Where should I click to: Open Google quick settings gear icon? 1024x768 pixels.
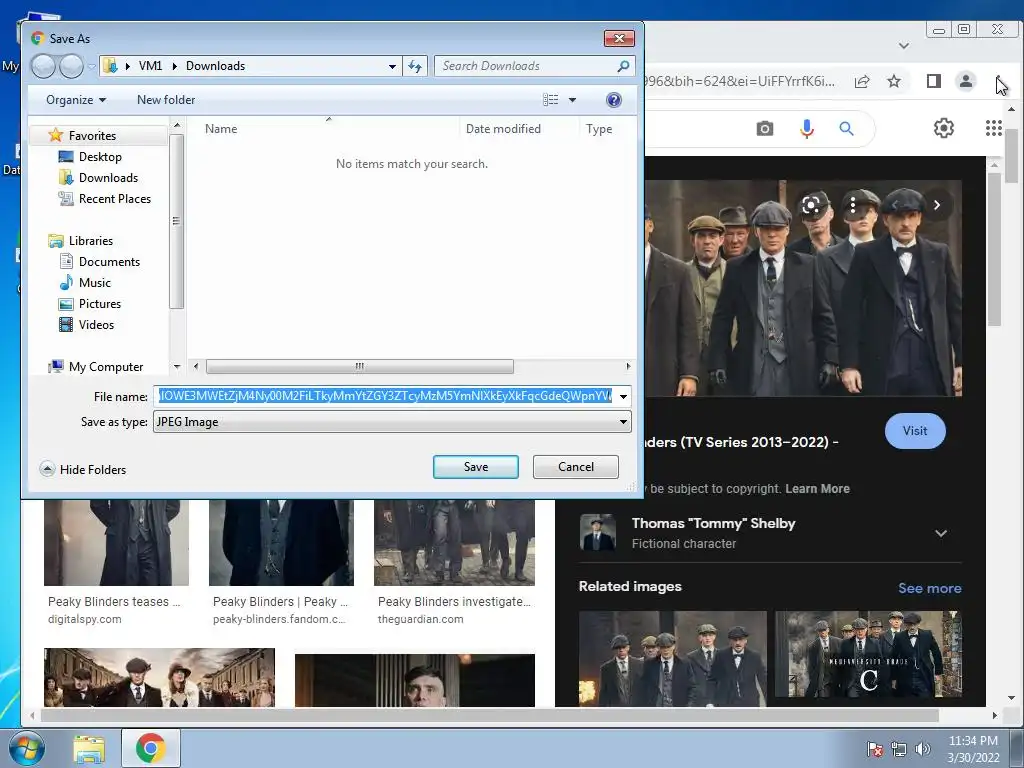tap(944, 128)
